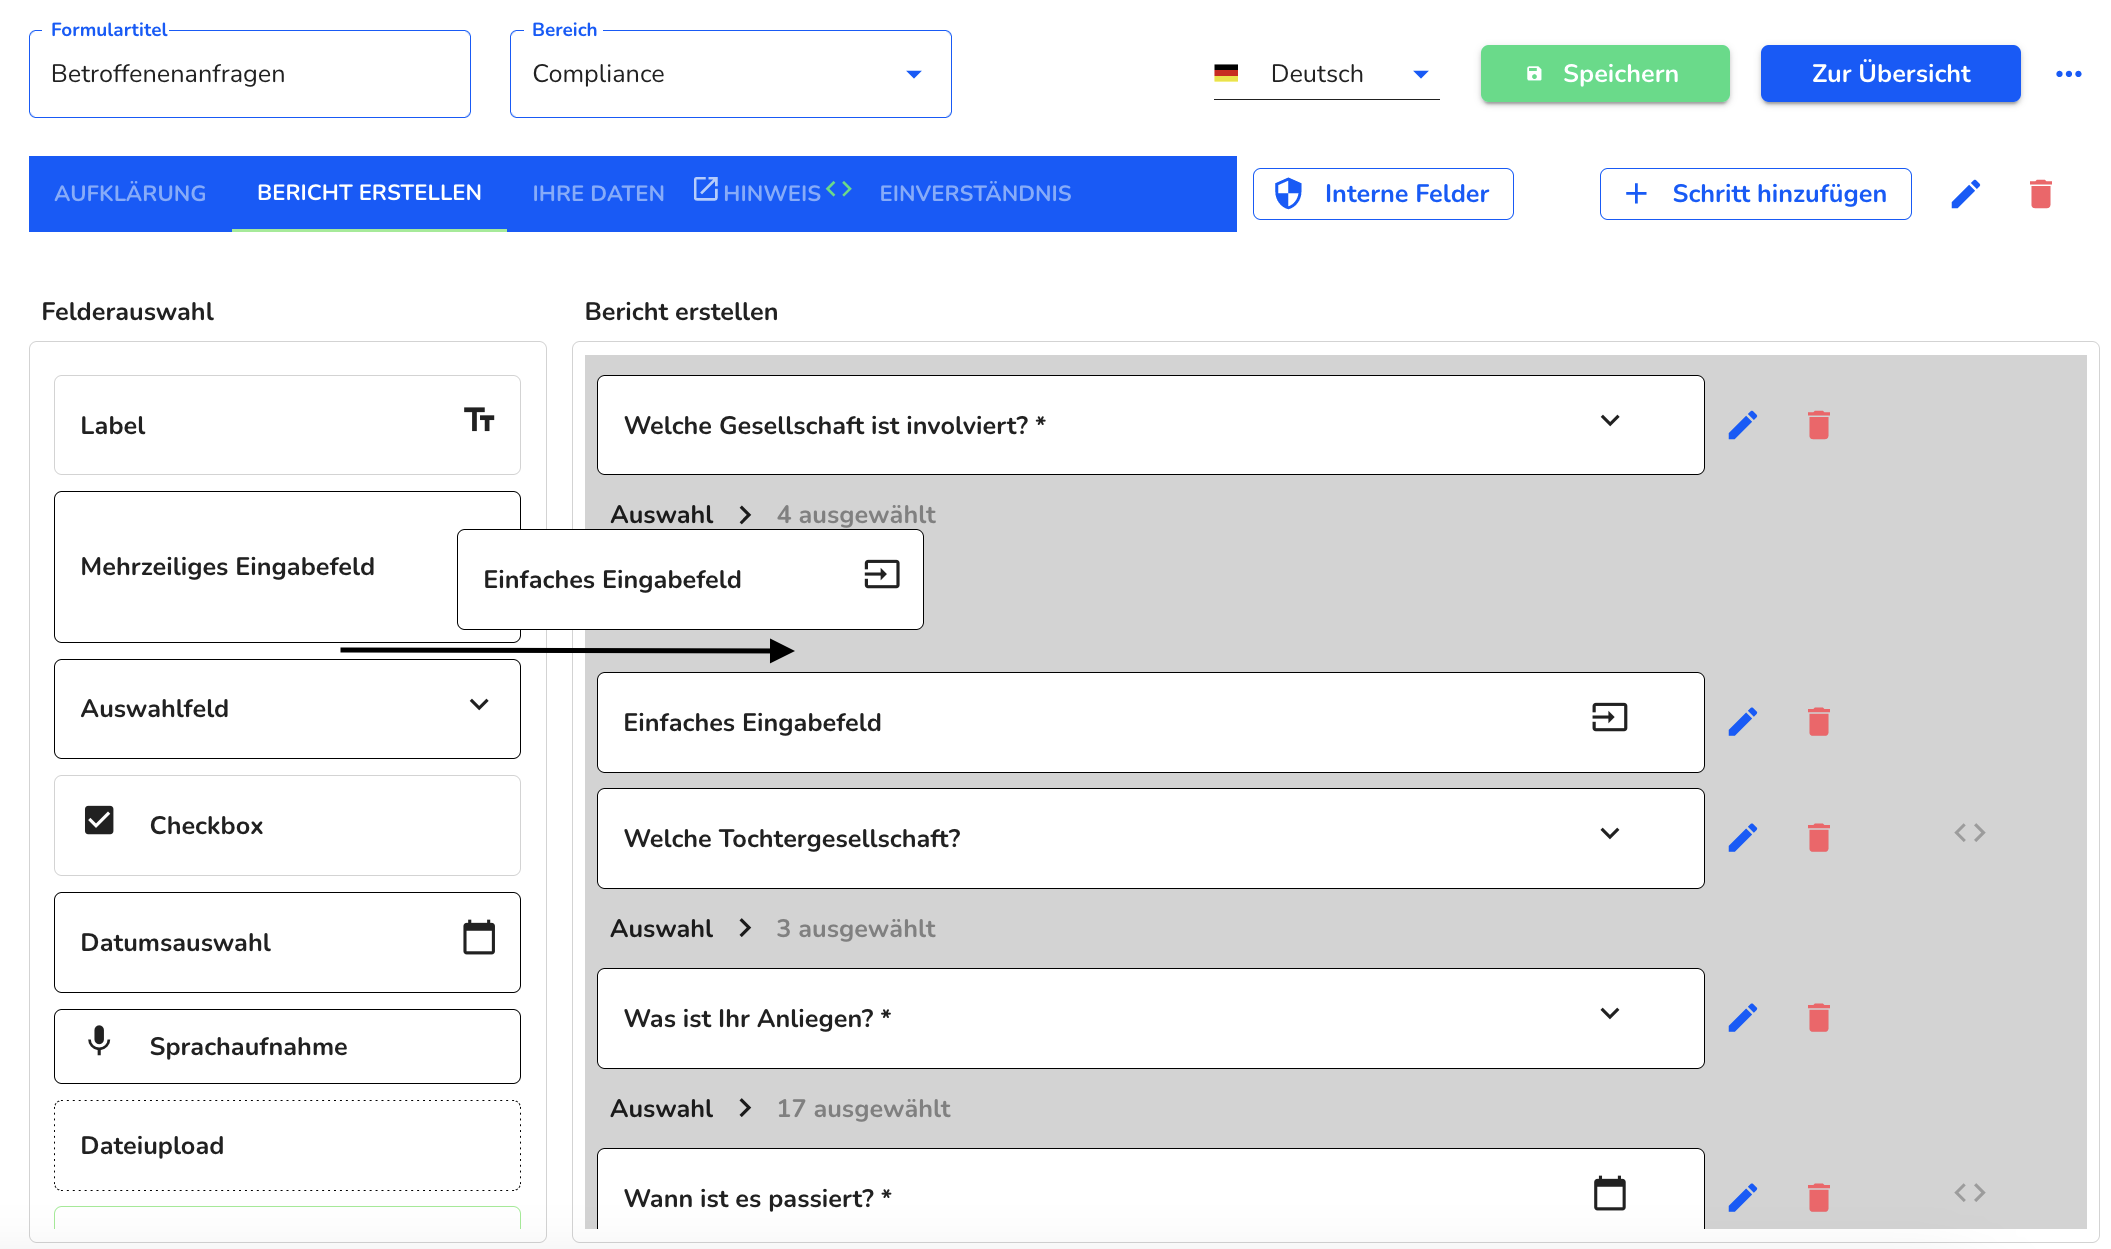
Task: Select the Dateiupload field type
Action: point(287,1146)
